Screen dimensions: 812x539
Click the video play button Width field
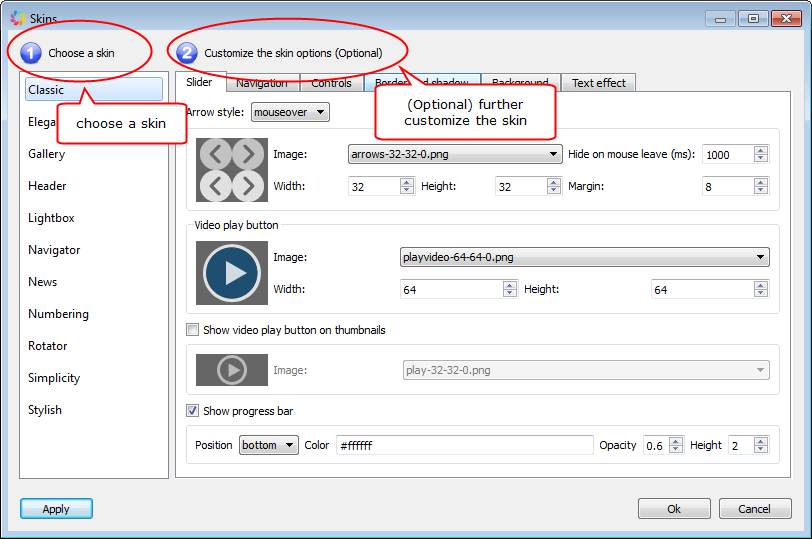pyautogui.click(x=452, y=289)
